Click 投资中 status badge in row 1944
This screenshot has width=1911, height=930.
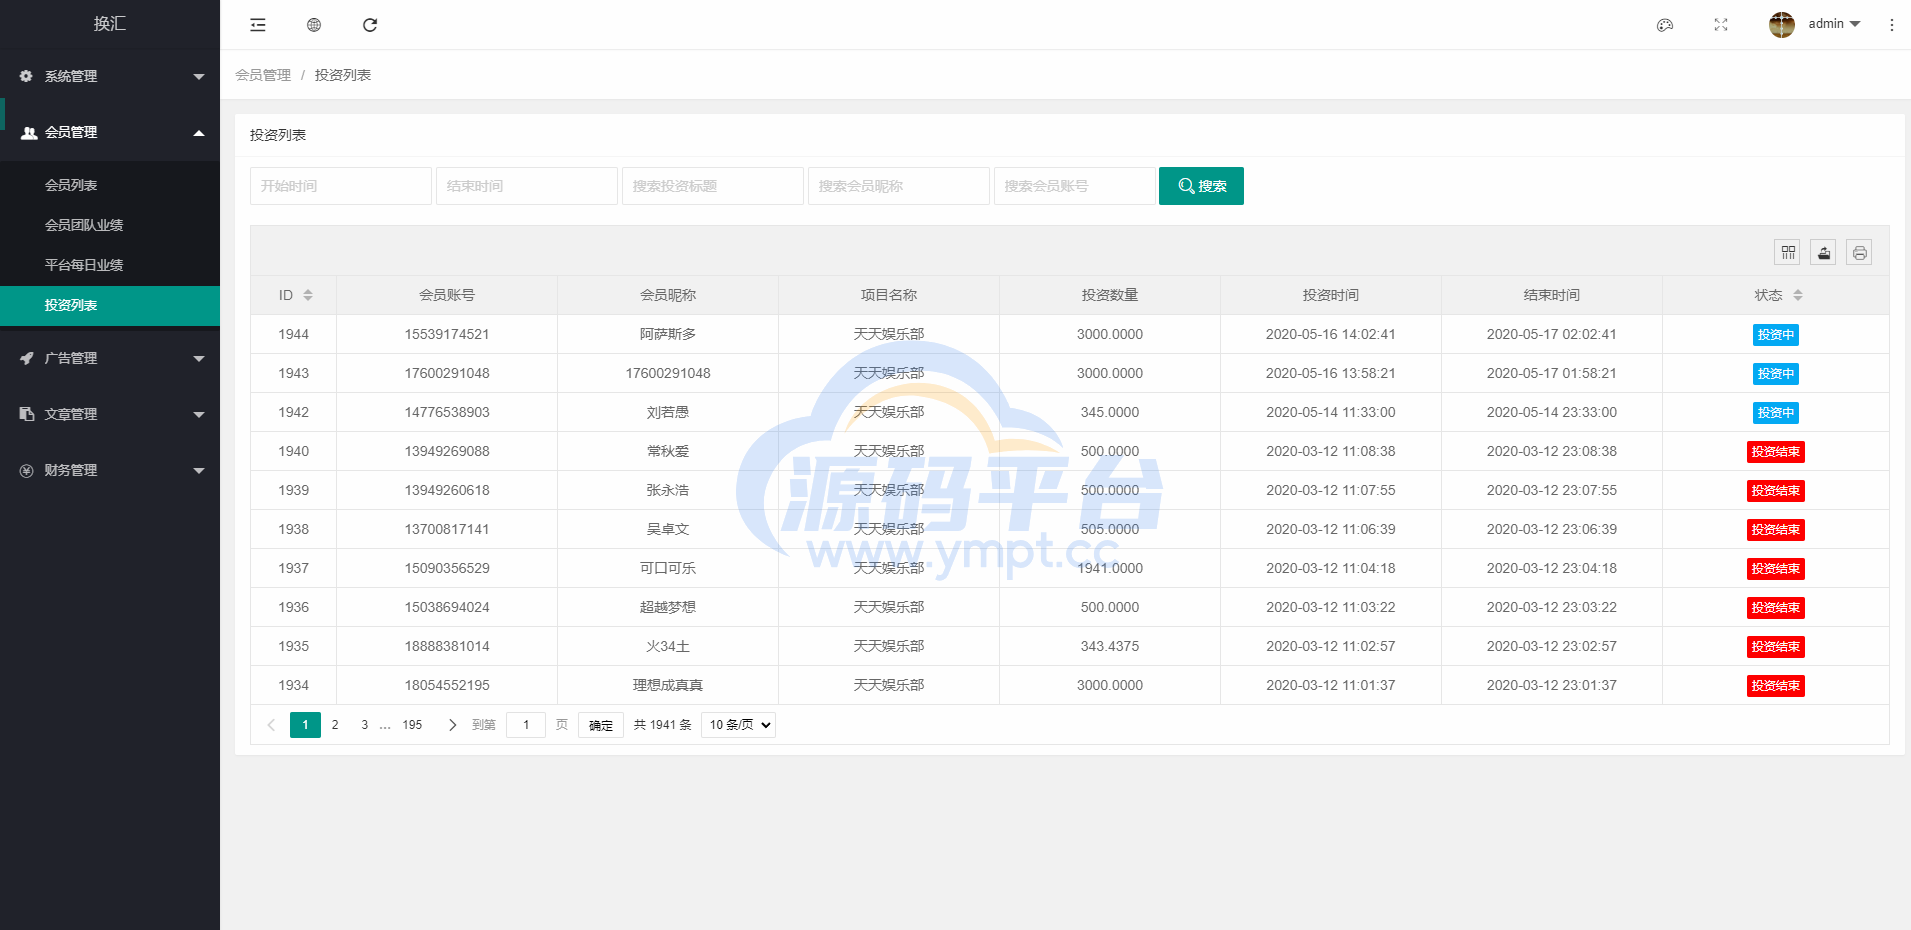pos(1776,335)
